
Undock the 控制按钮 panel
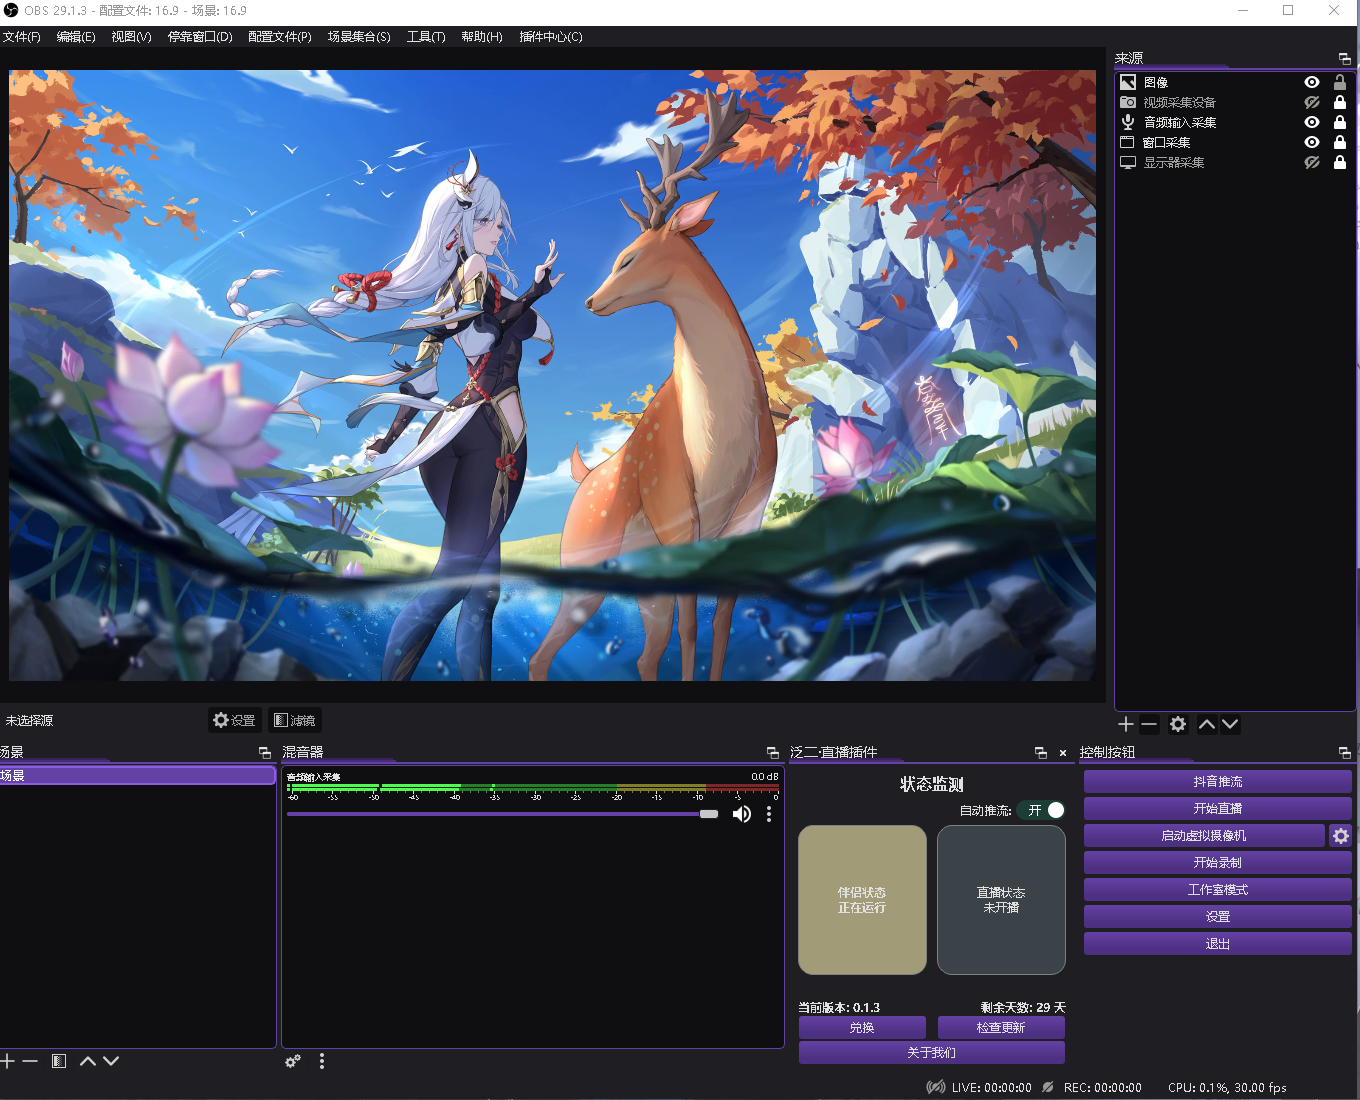click(x=1345, y=752)
